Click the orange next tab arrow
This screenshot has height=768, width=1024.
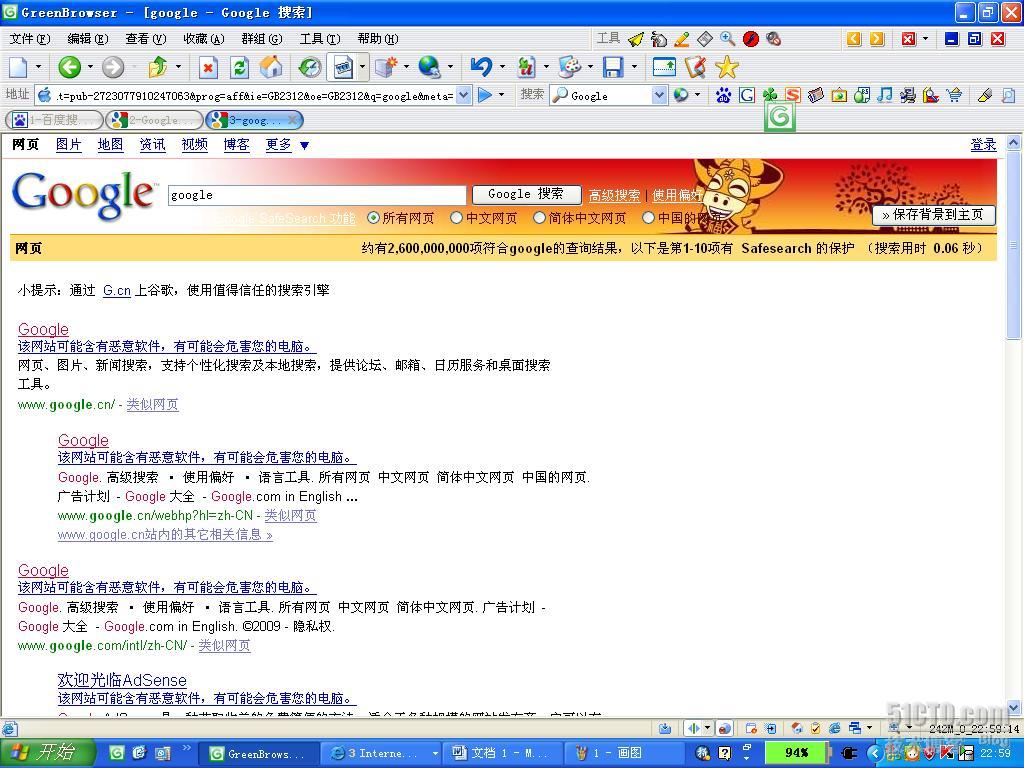click(x=877, y=39)
